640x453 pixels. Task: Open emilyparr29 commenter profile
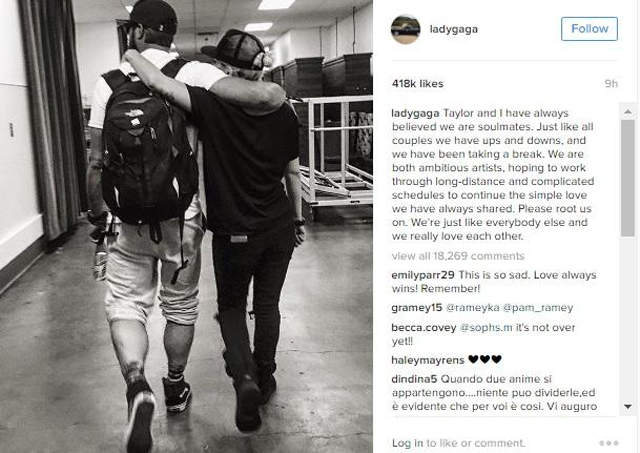point(423,275)
